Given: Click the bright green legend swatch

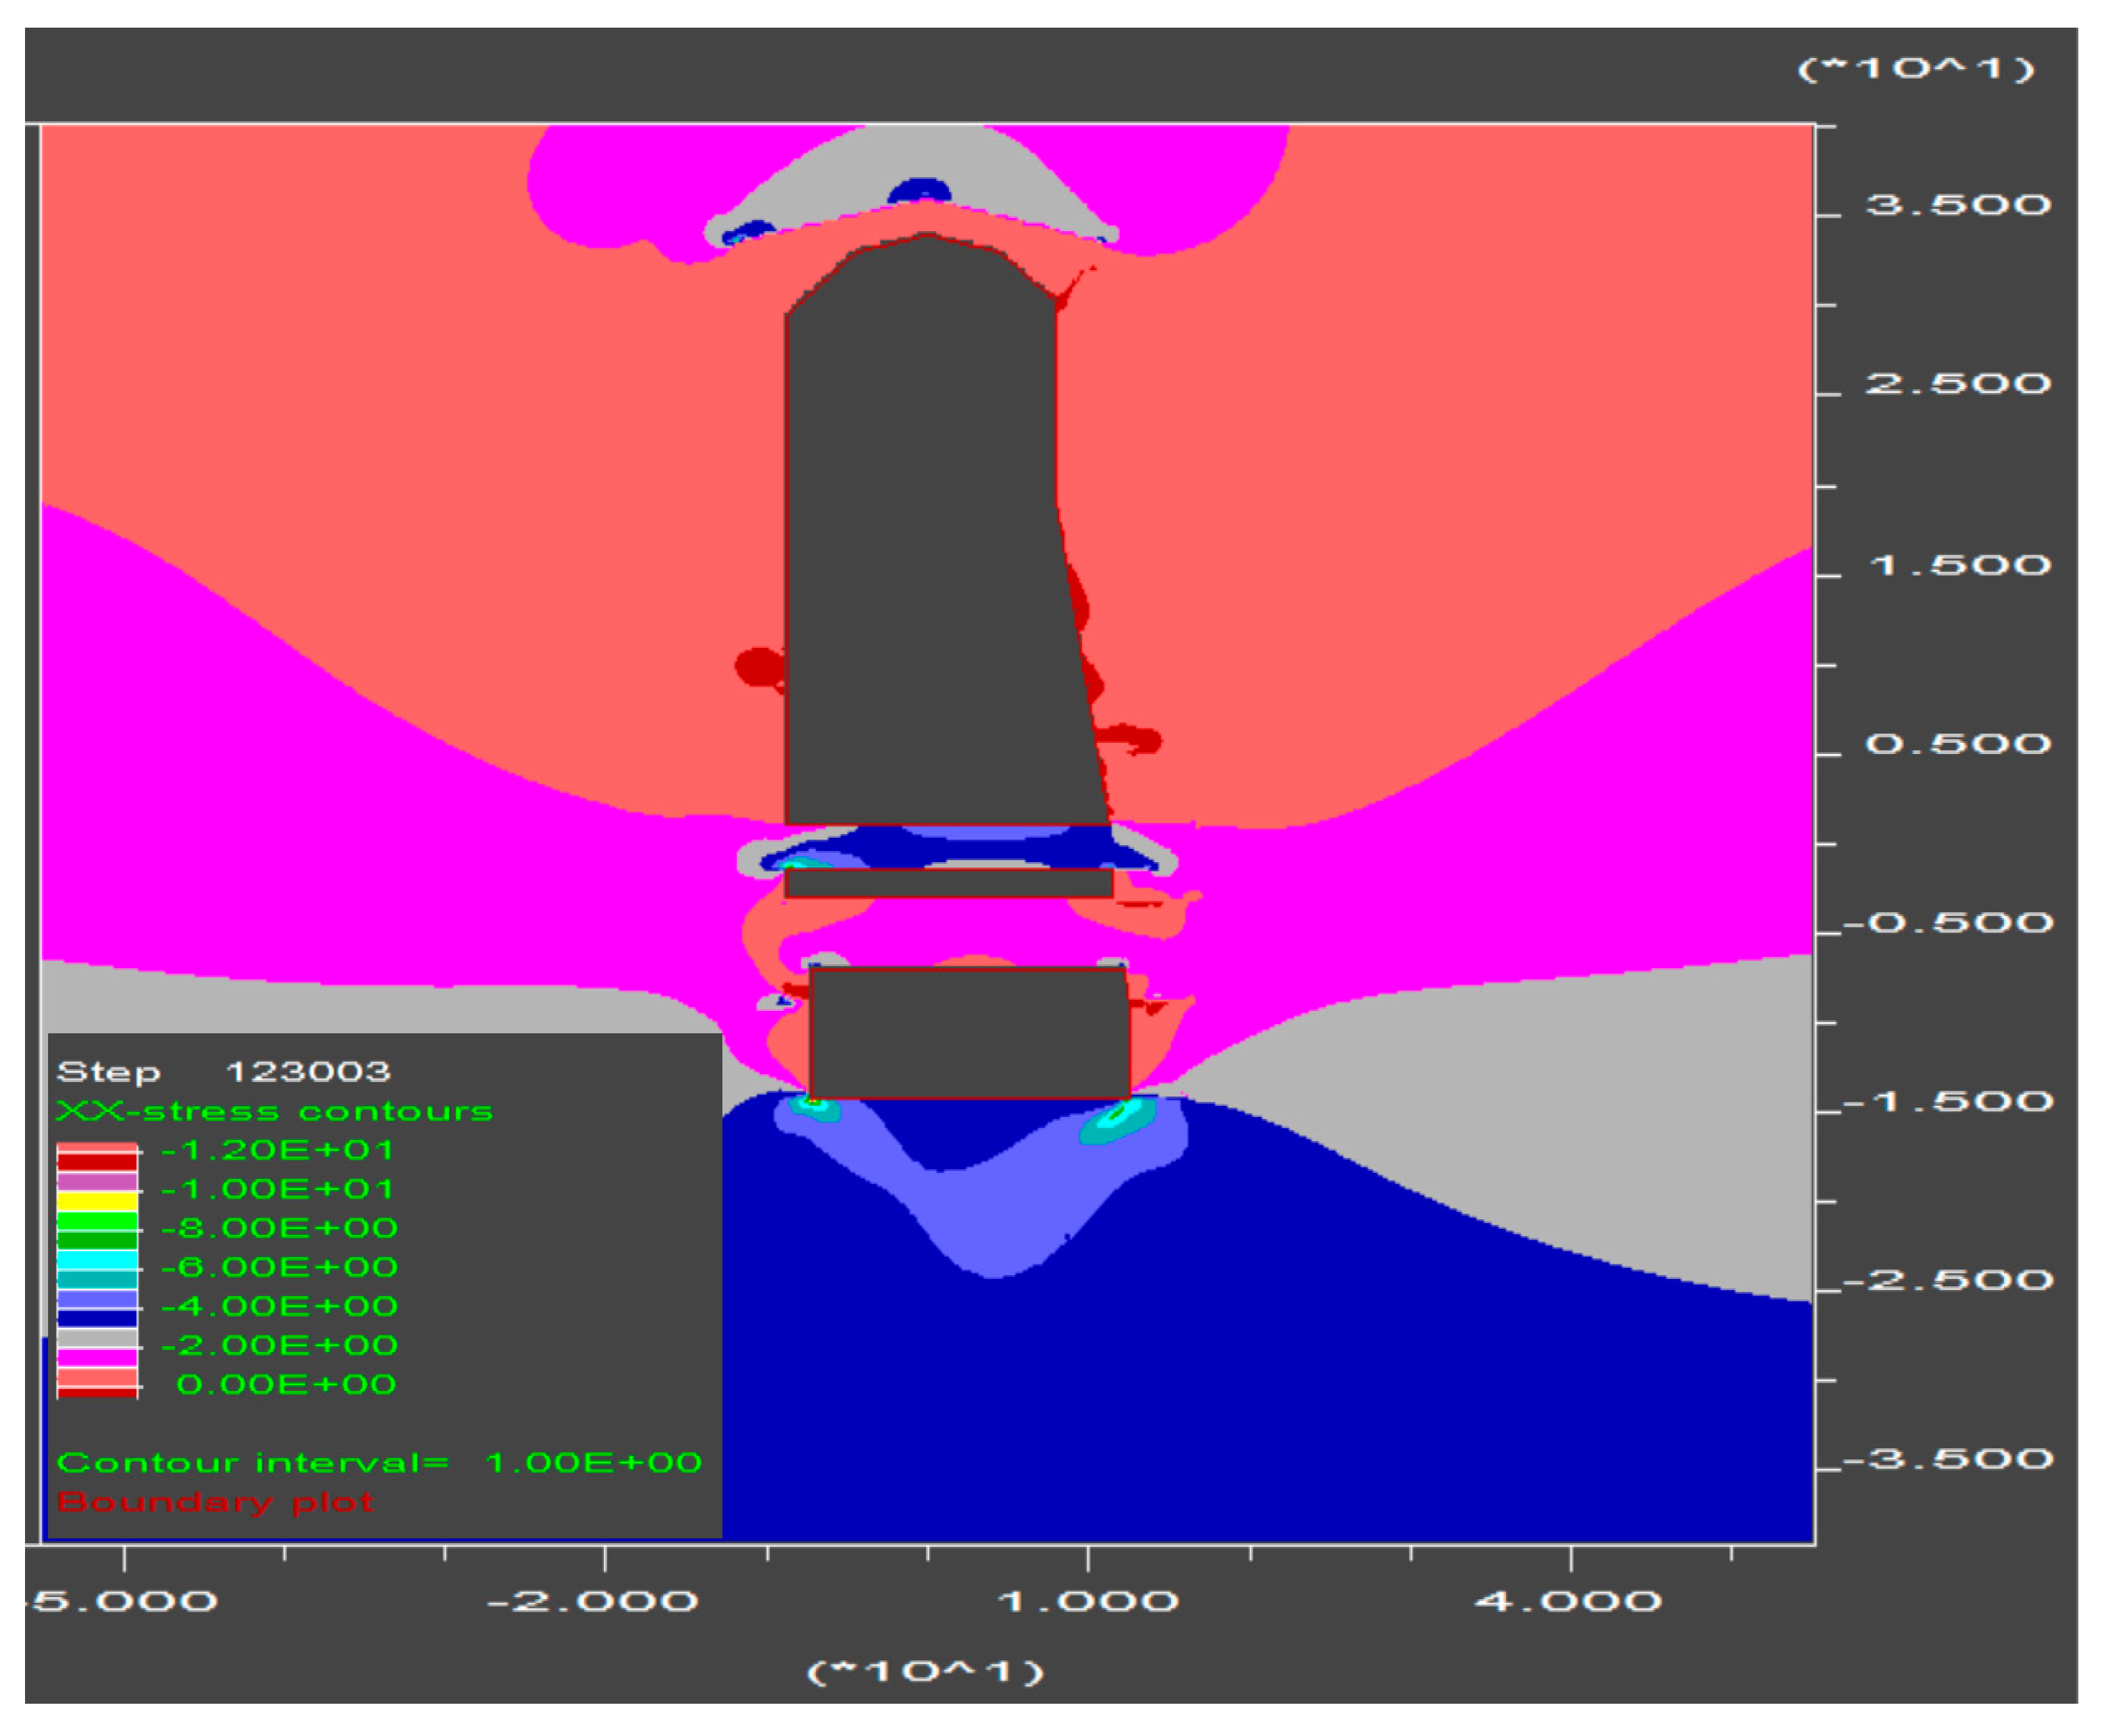Looking at the screenshot, I should coord(97,1221).
